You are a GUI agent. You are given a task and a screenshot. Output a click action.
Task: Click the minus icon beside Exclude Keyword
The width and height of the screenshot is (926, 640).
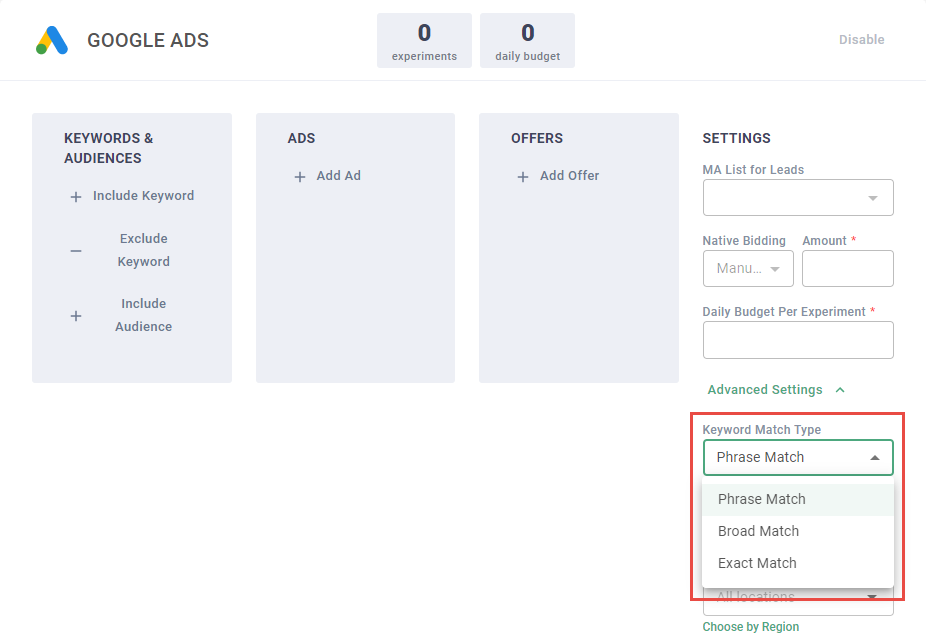point(76,251)
